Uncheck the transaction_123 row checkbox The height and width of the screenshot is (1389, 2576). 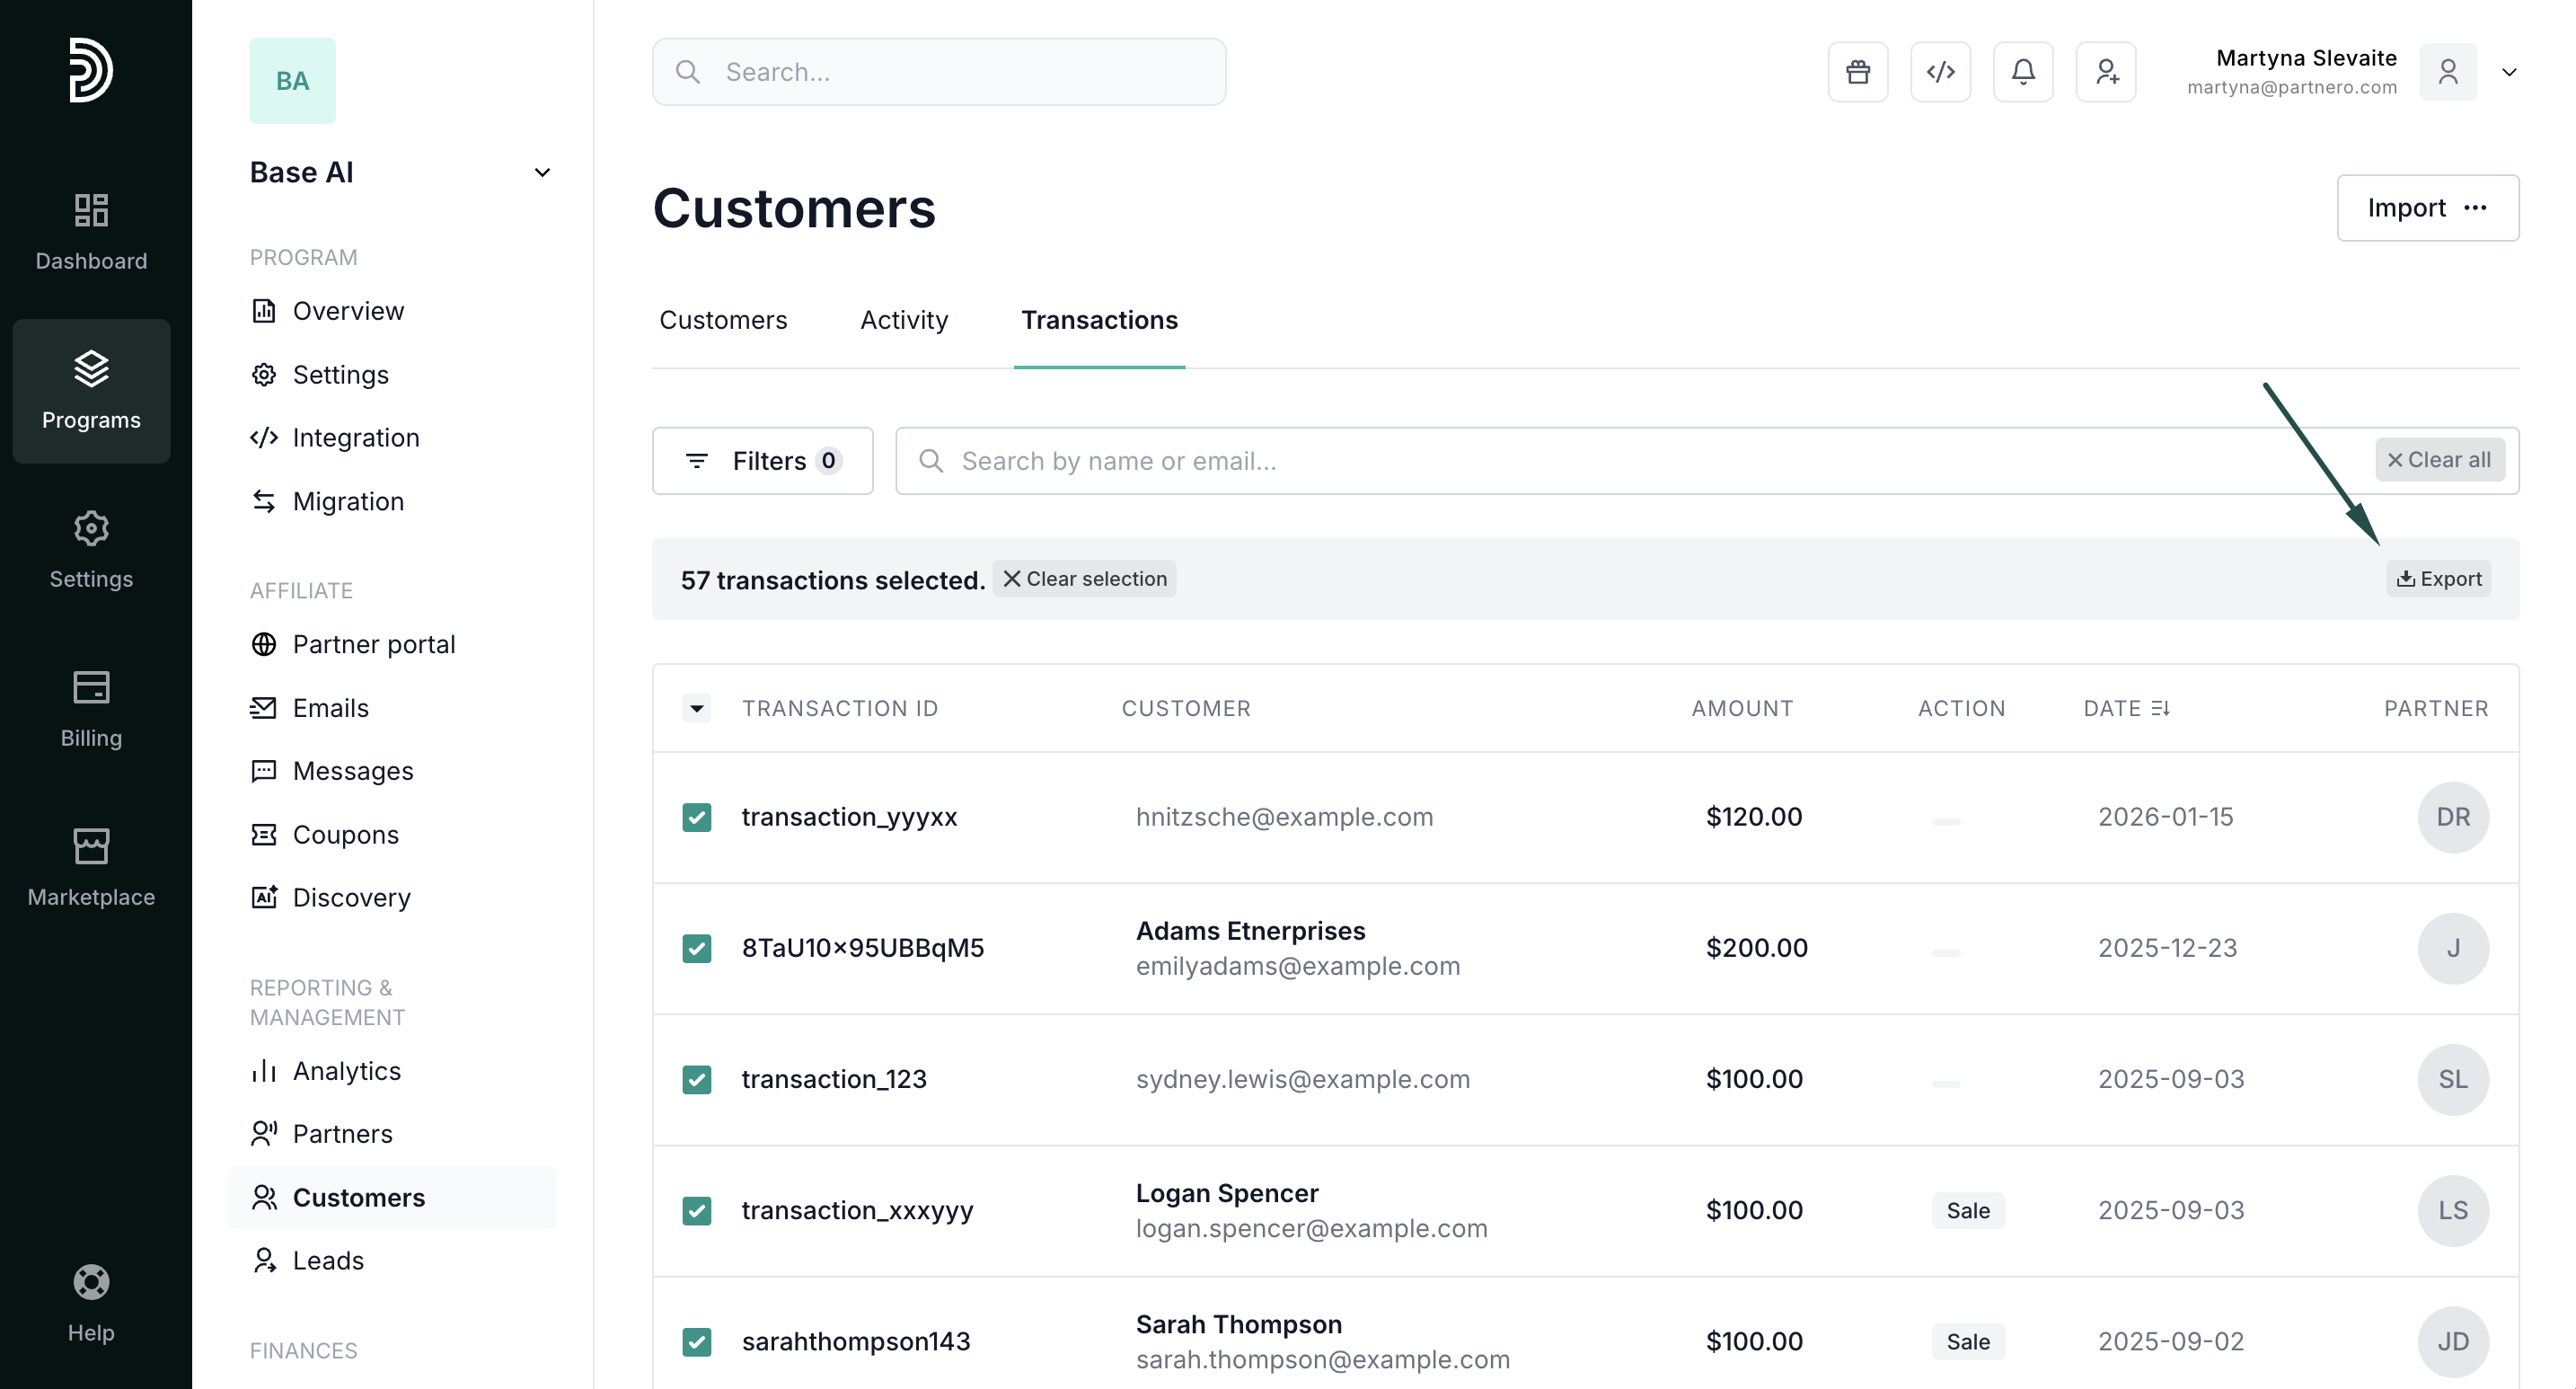tap(697, 1079)
